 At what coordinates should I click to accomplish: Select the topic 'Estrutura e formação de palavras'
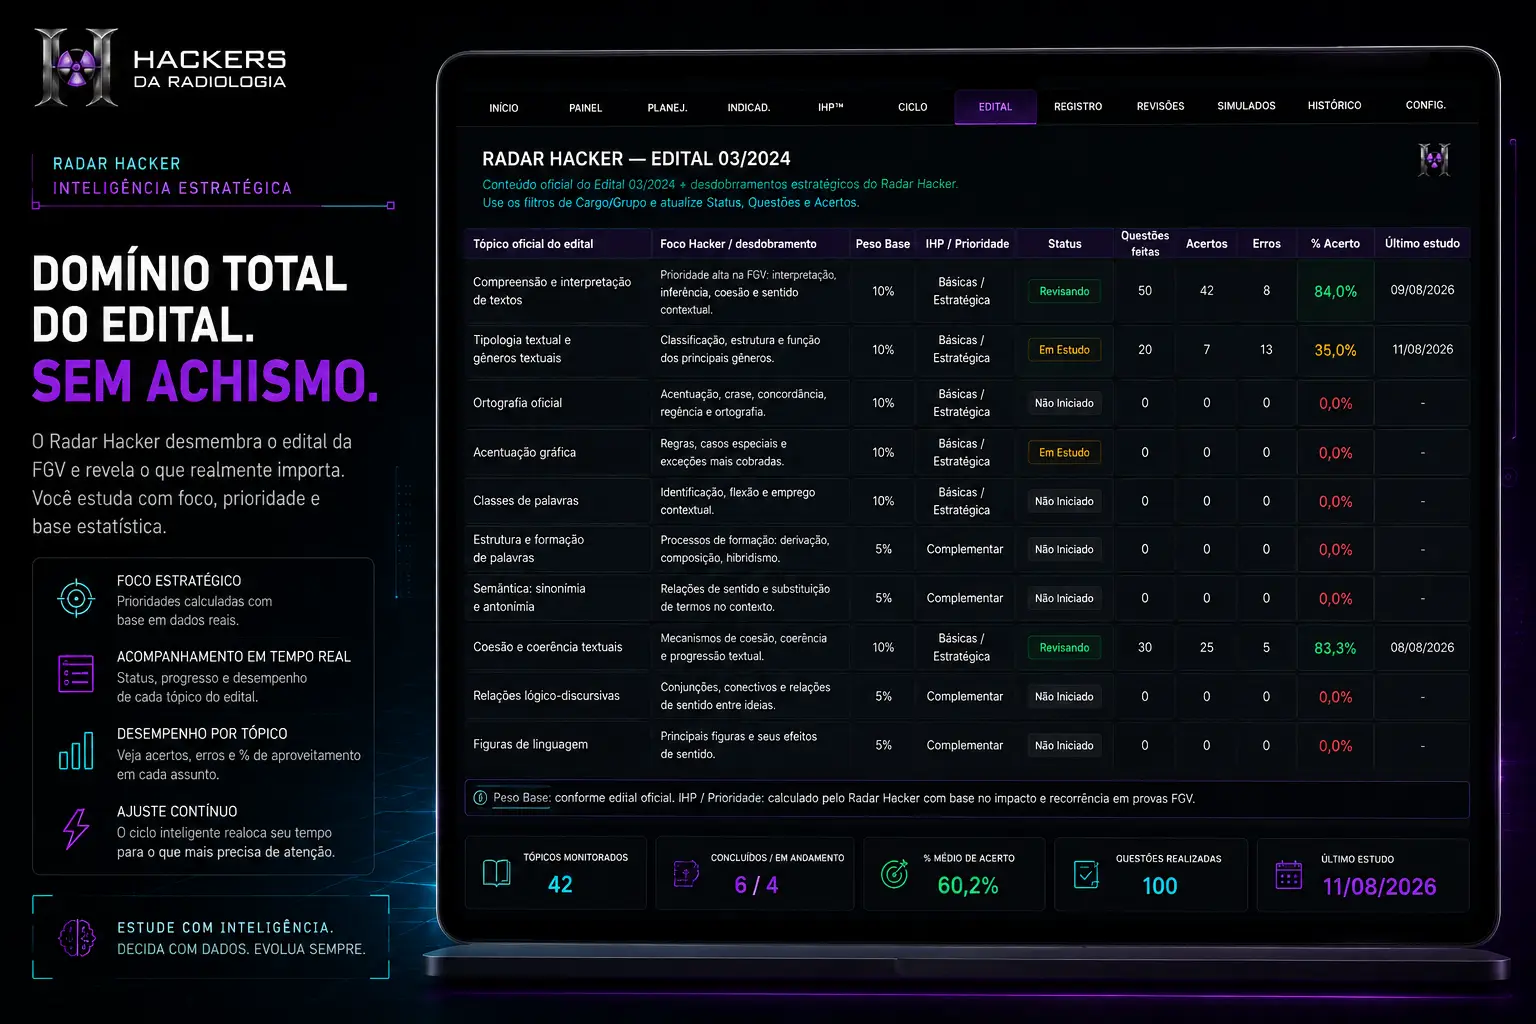click(x=528, y=549)
